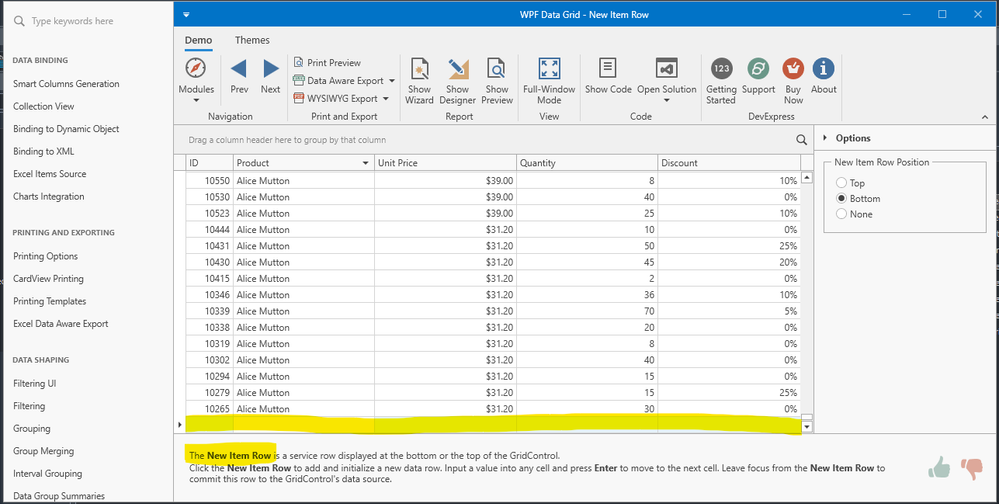
Task: Open the Show Designer tool
Action: coord(457,70)
